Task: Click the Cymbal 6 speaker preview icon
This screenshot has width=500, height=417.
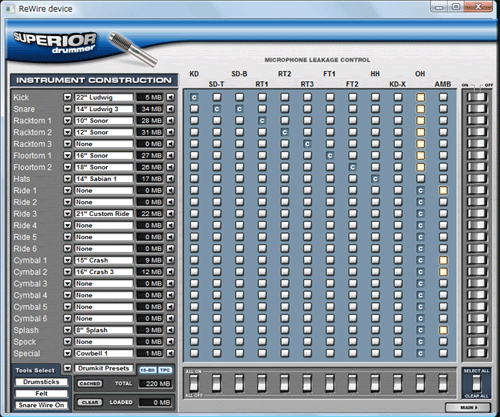Action: click(x=171, y=318)
